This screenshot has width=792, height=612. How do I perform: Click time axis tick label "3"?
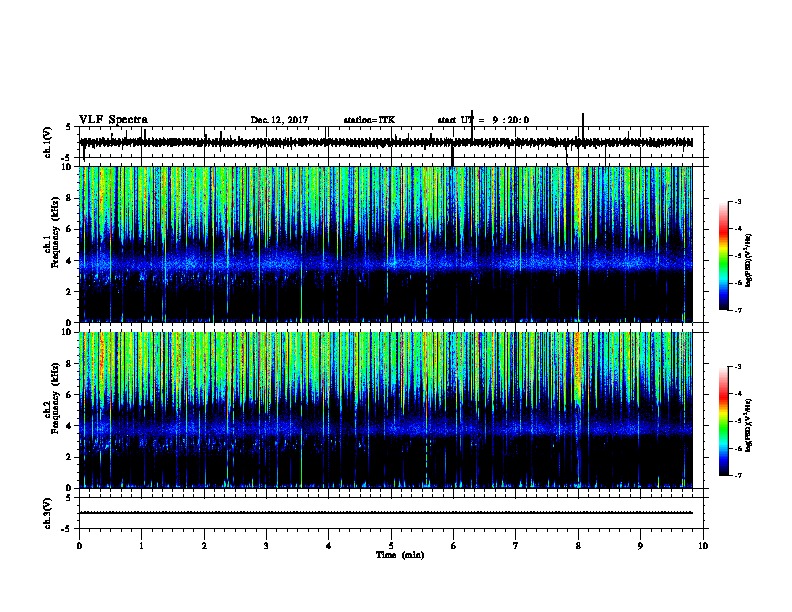(x=266, y=546)
